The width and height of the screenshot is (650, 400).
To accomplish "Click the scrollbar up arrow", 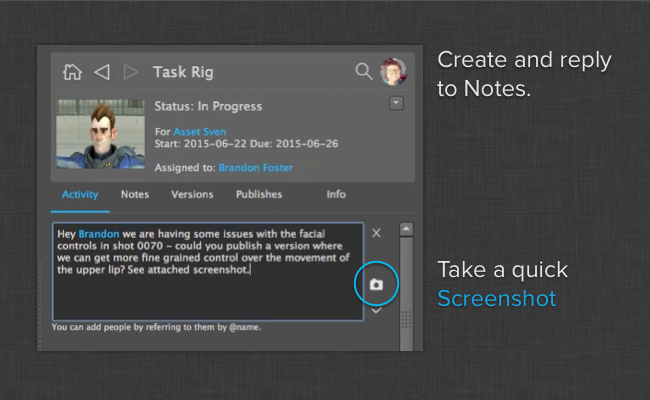I will pos(406,229).
